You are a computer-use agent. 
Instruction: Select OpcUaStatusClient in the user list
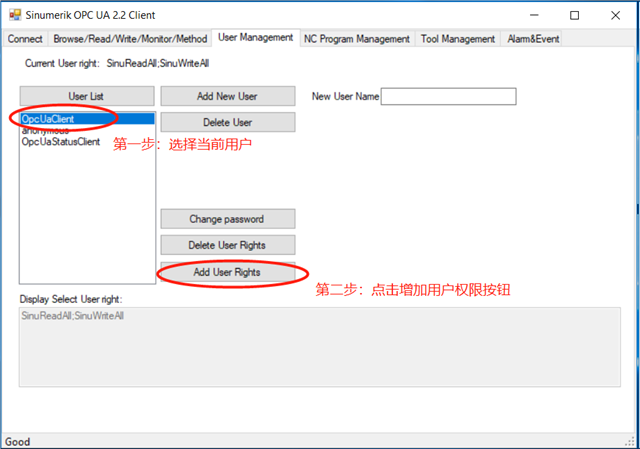(87, 142)
